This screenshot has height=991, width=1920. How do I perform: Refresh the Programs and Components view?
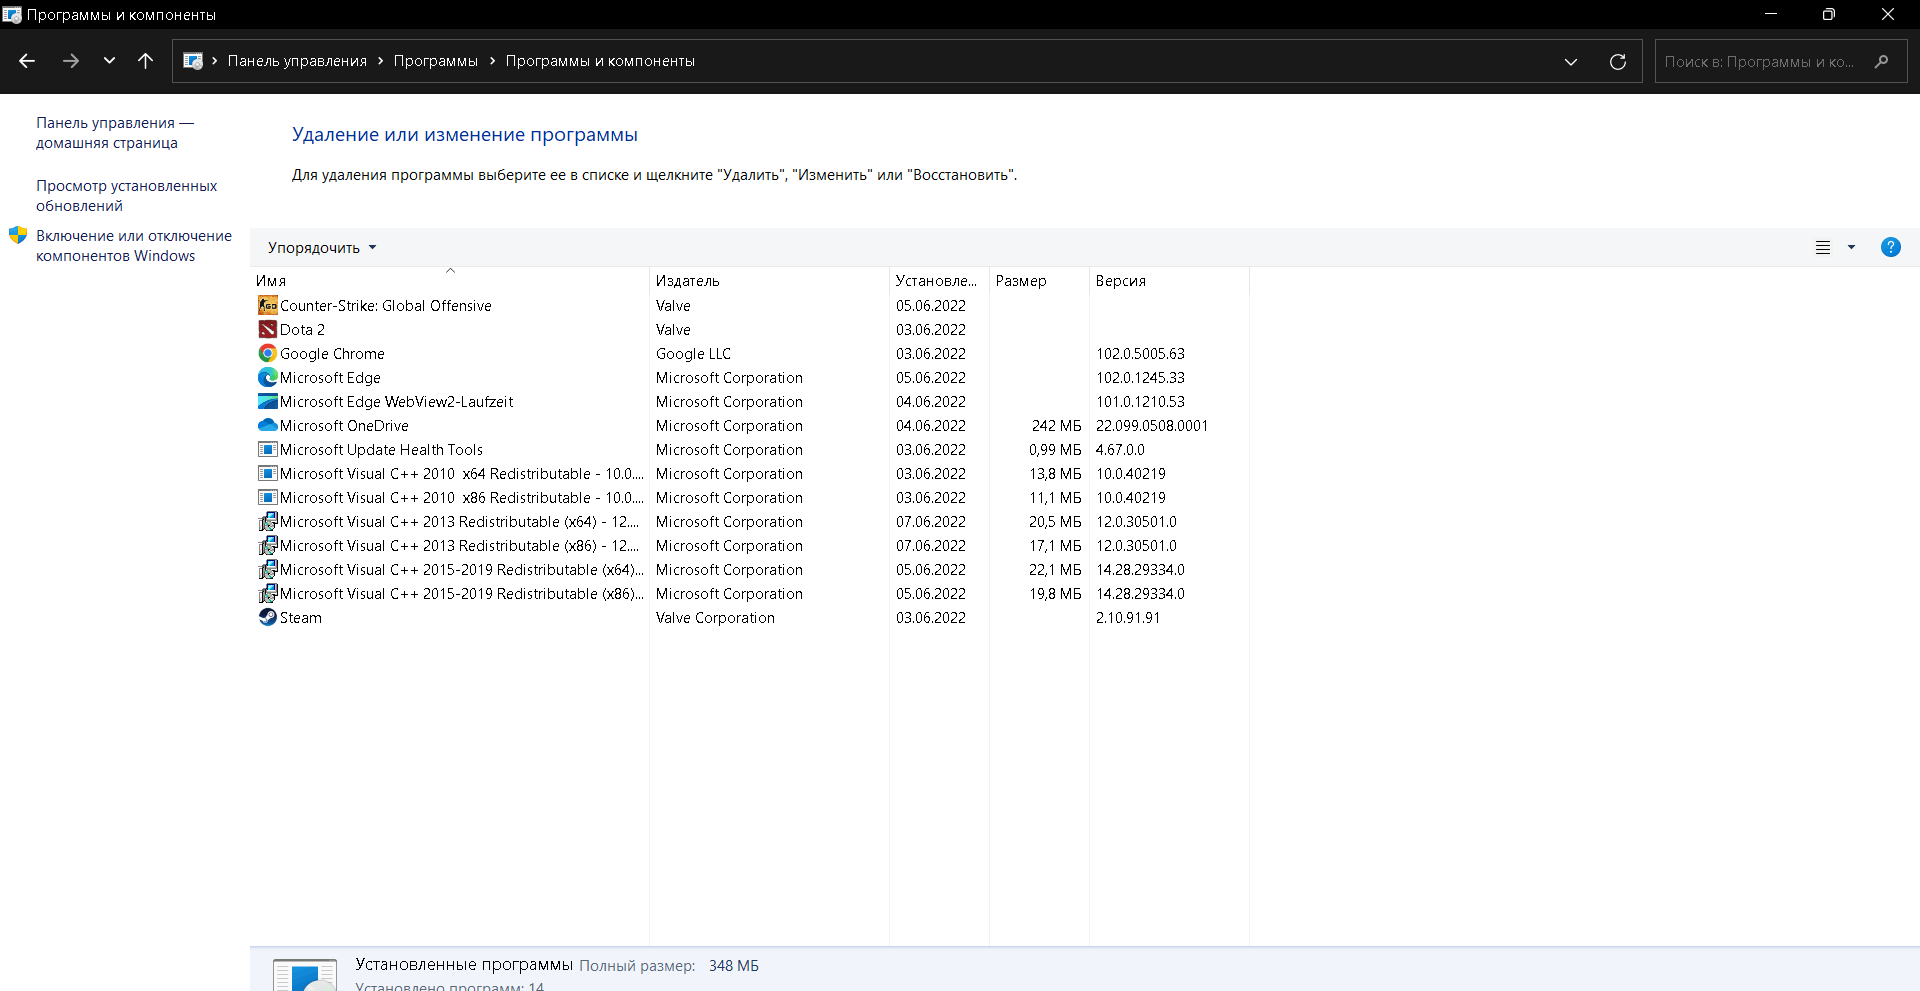tap(1617, 61)
